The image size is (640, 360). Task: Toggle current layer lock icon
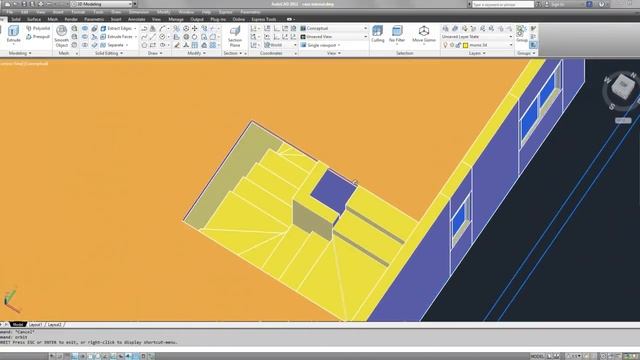point(458,45)
